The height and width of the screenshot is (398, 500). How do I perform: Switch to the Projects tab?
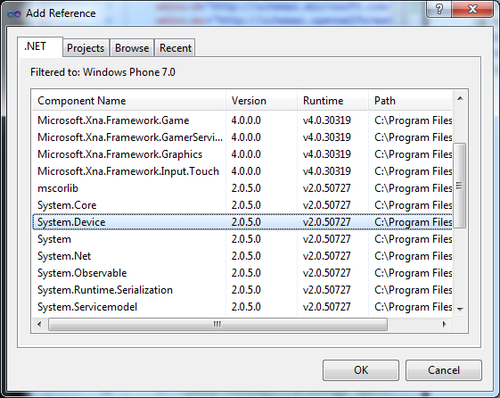tap(86, 48)
